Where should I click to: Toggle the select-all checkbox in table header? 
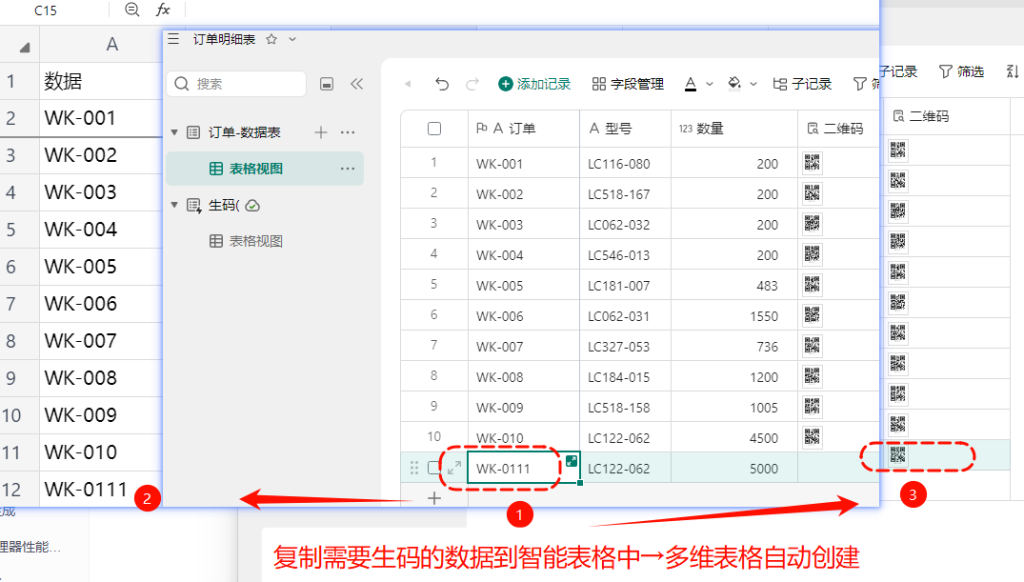(x=434, y=129)
